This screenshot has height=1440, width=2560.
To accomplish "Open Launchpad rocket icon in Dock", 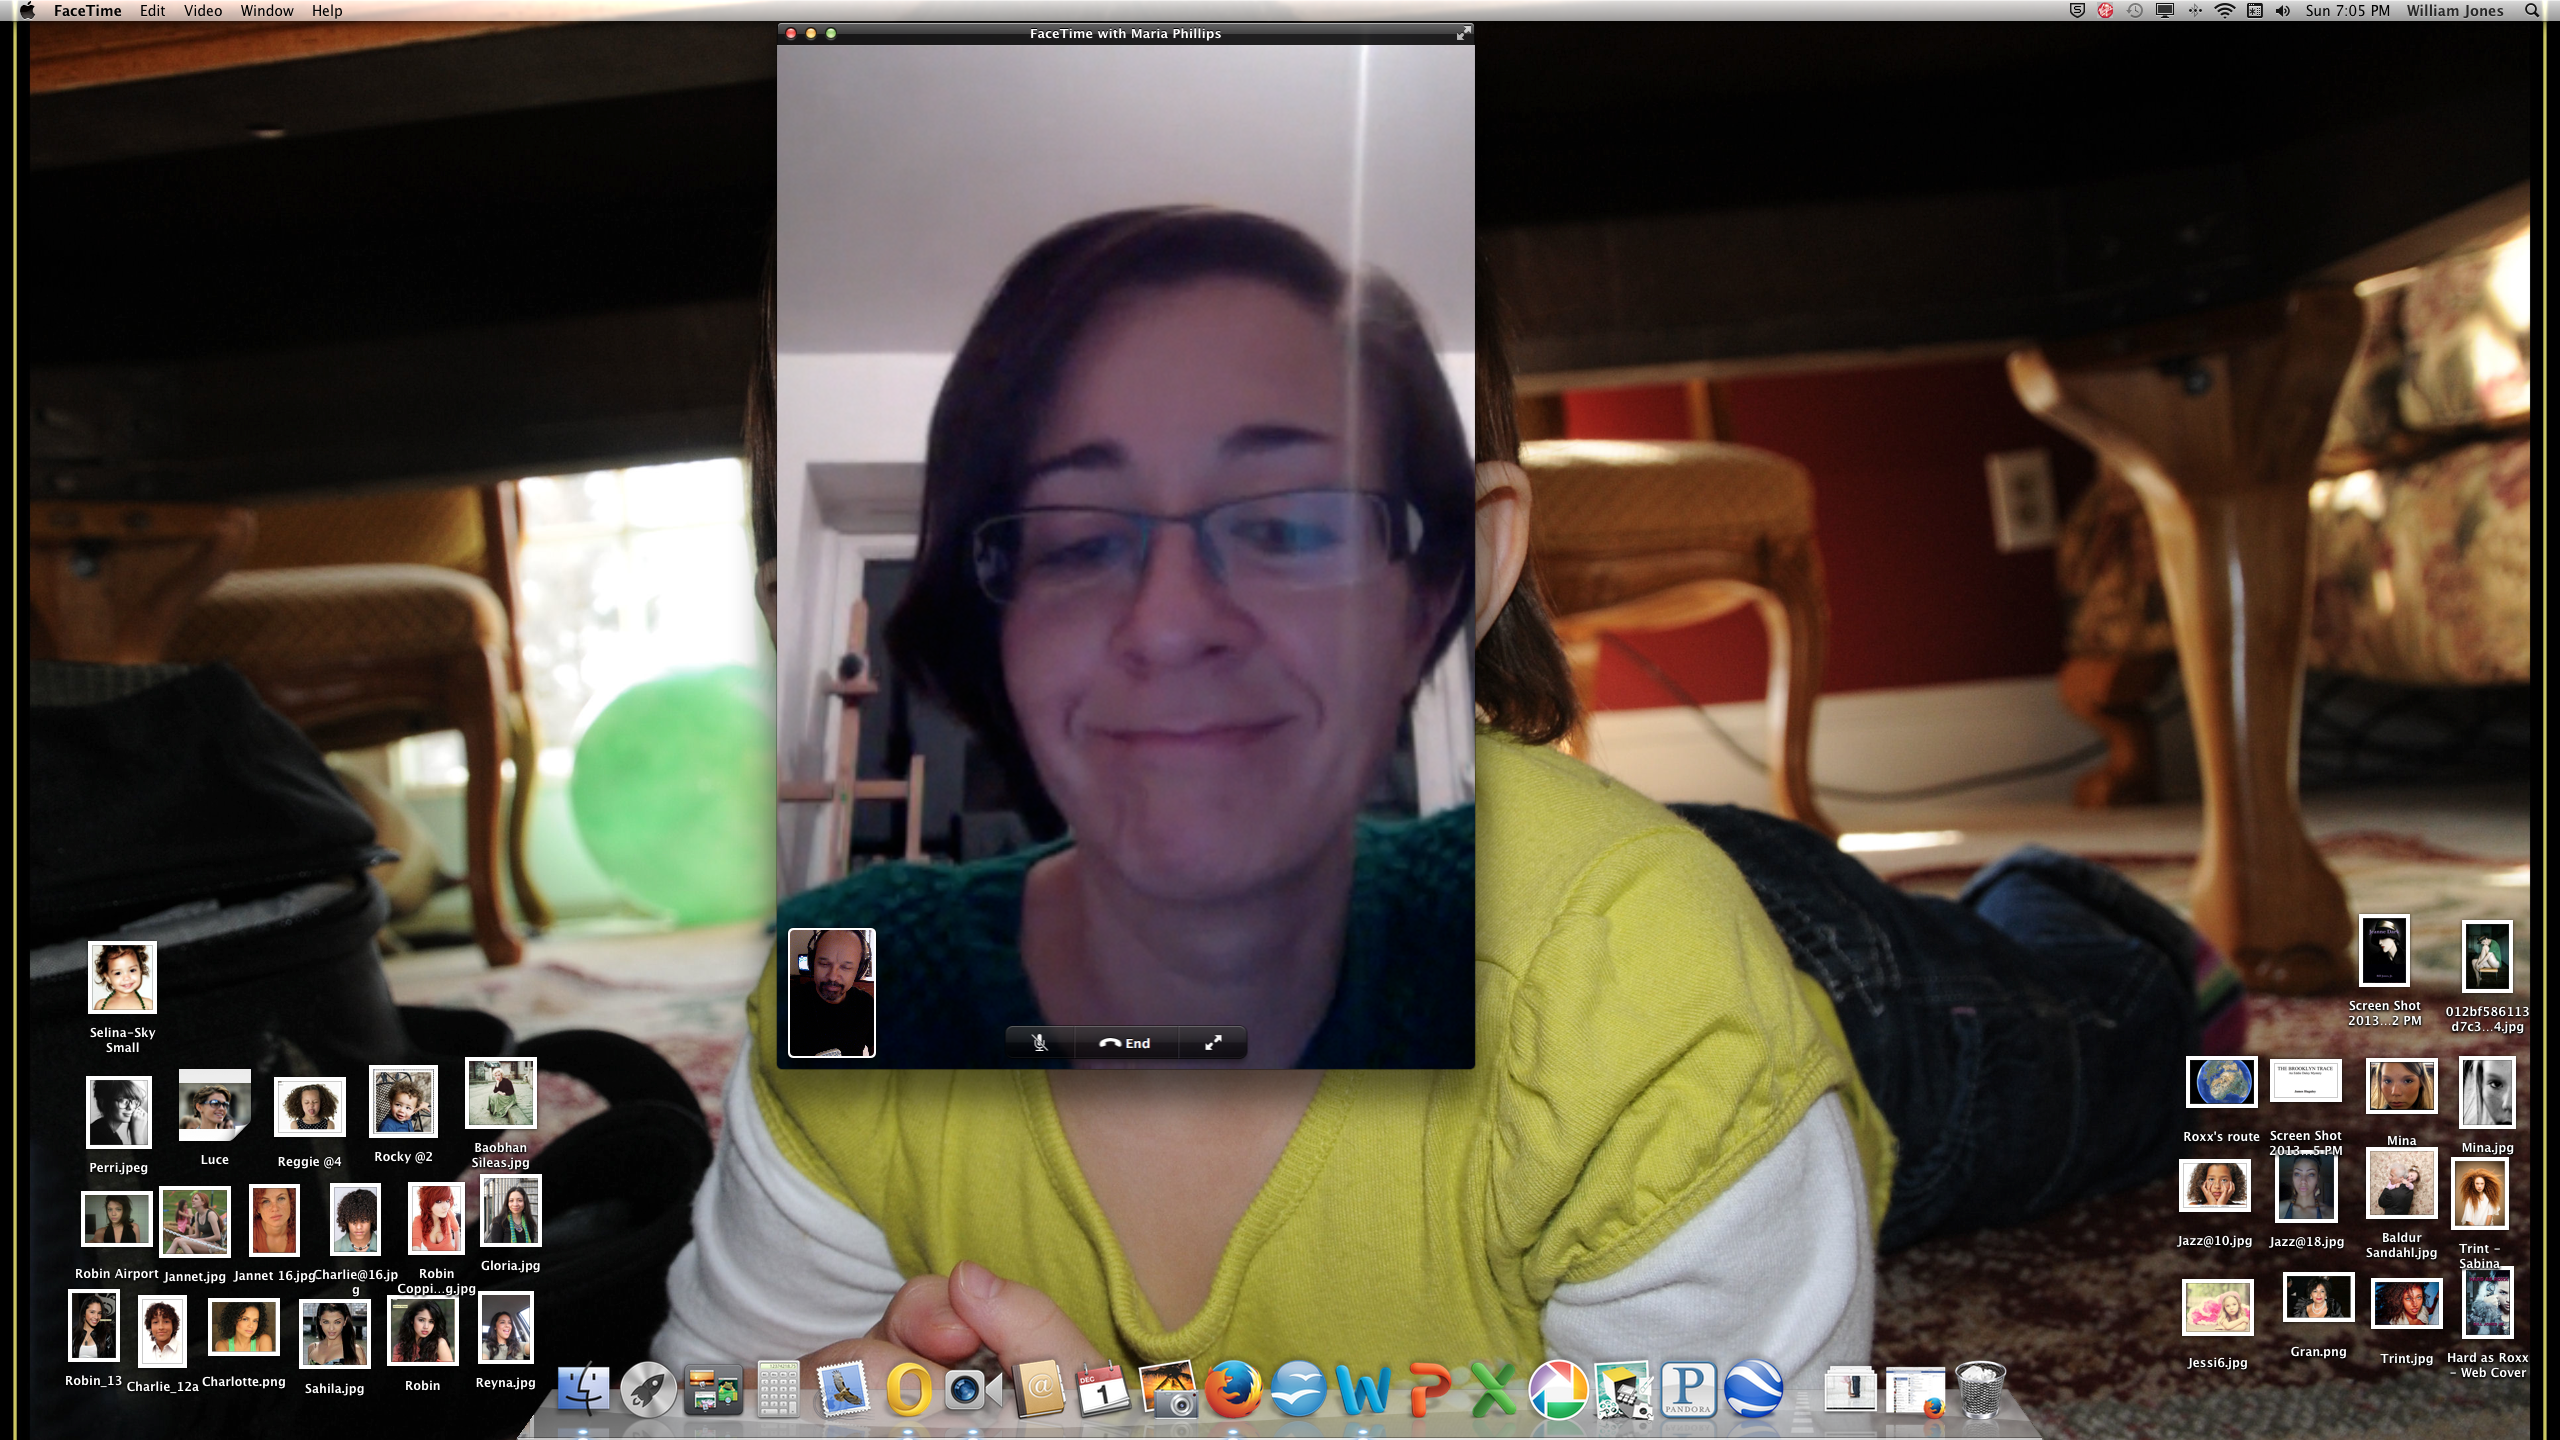I will click(x=648, y=1389).
